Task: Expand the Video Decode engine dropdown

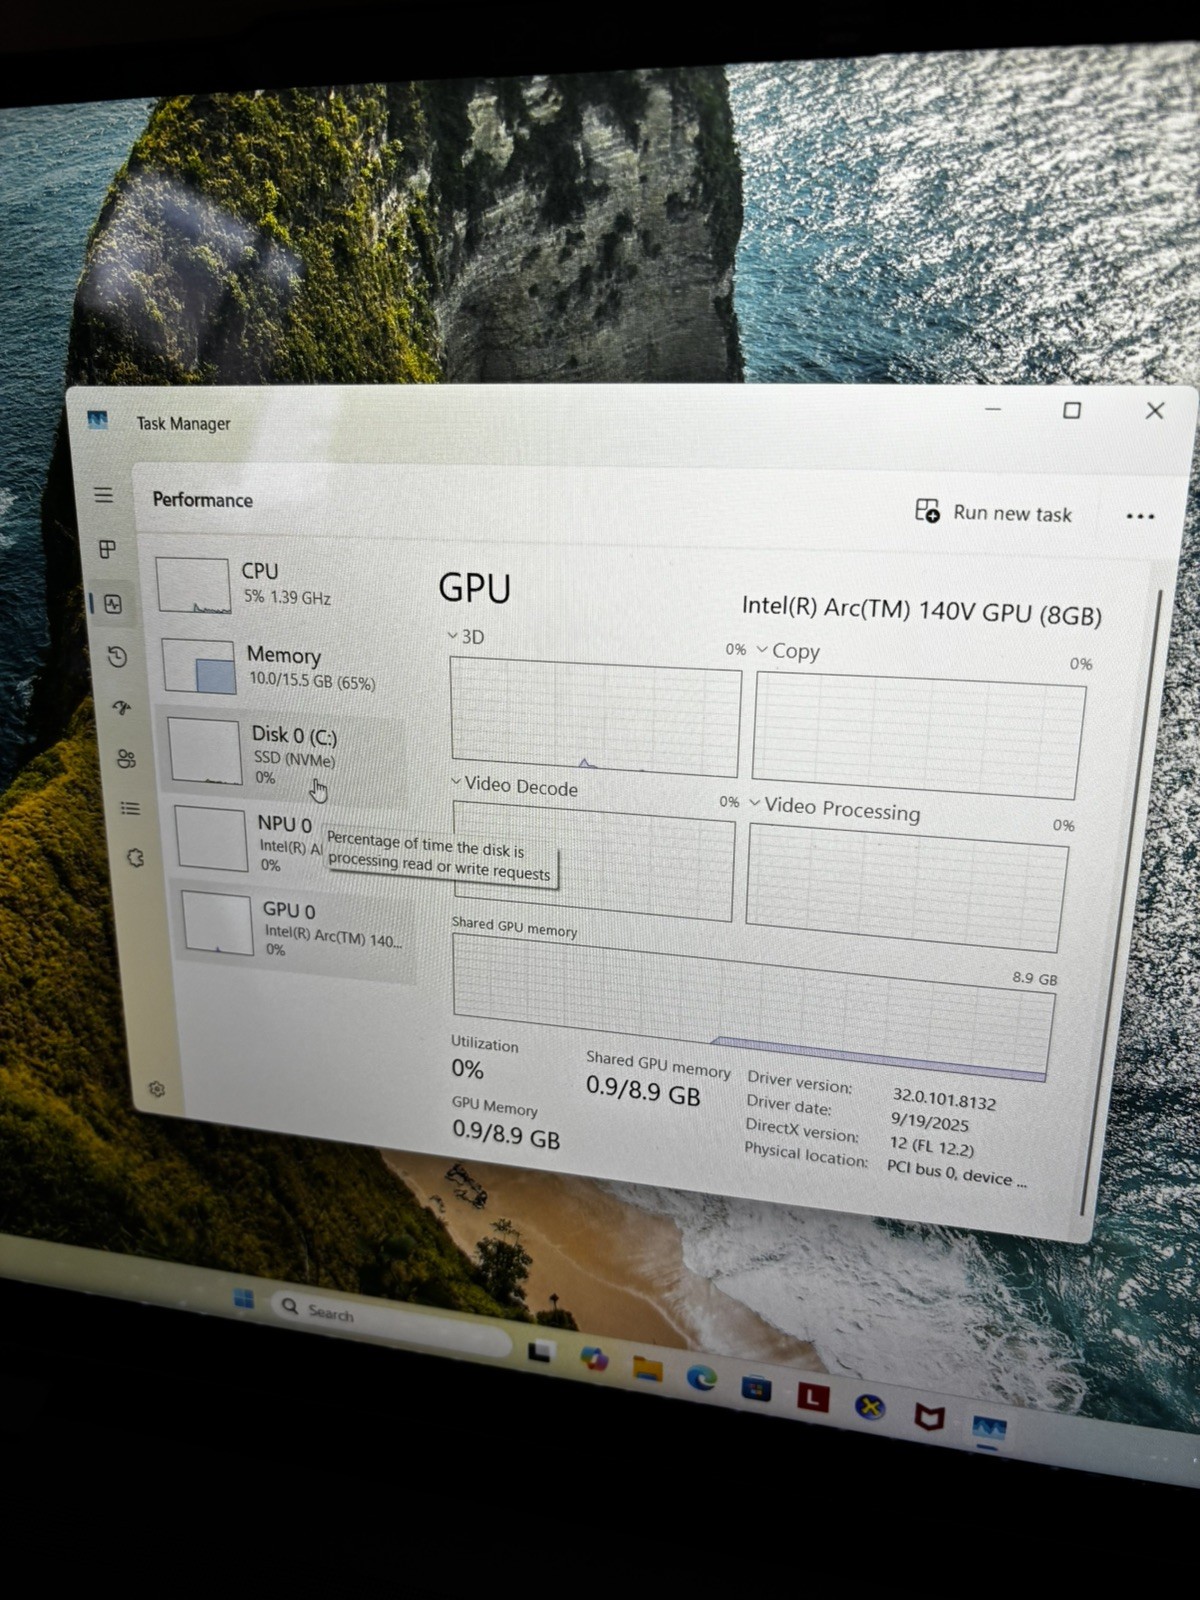Action: pos(456,782)
